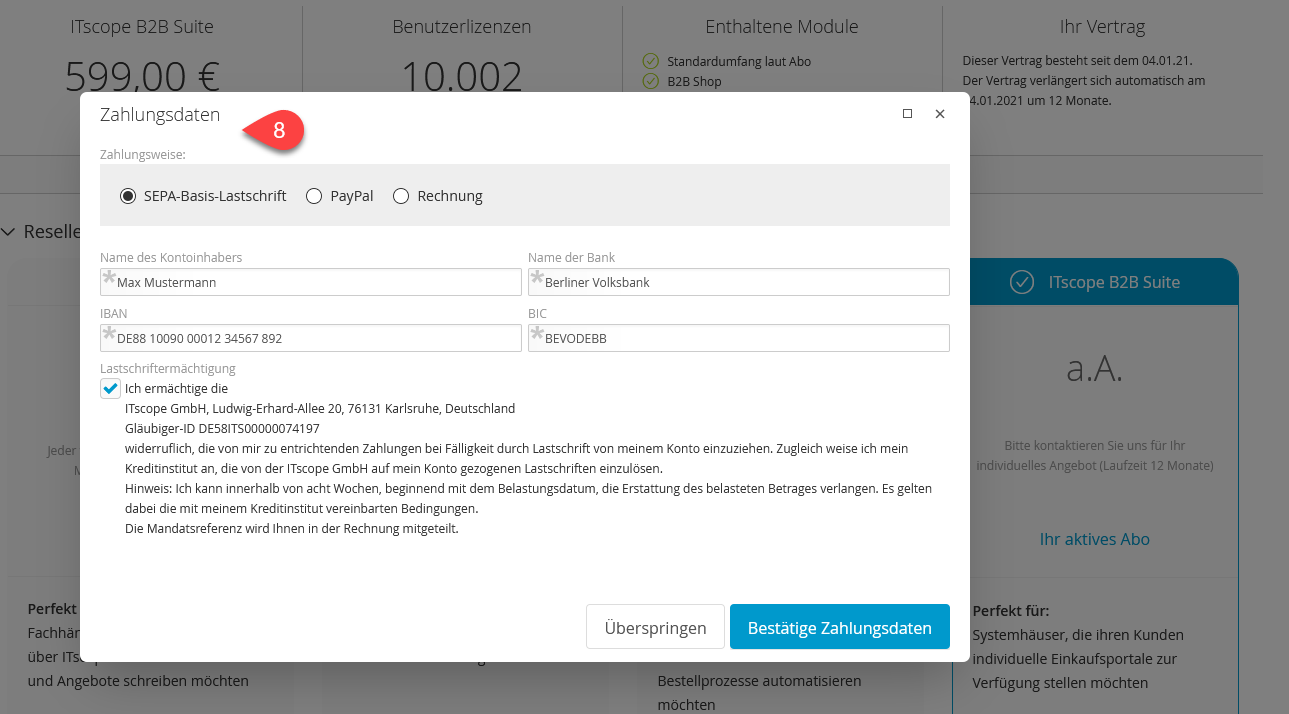Open the Ihr aktives Abo link
Image resolution: width=1289 pixels, height=714 pixels.
[1095, 539]
